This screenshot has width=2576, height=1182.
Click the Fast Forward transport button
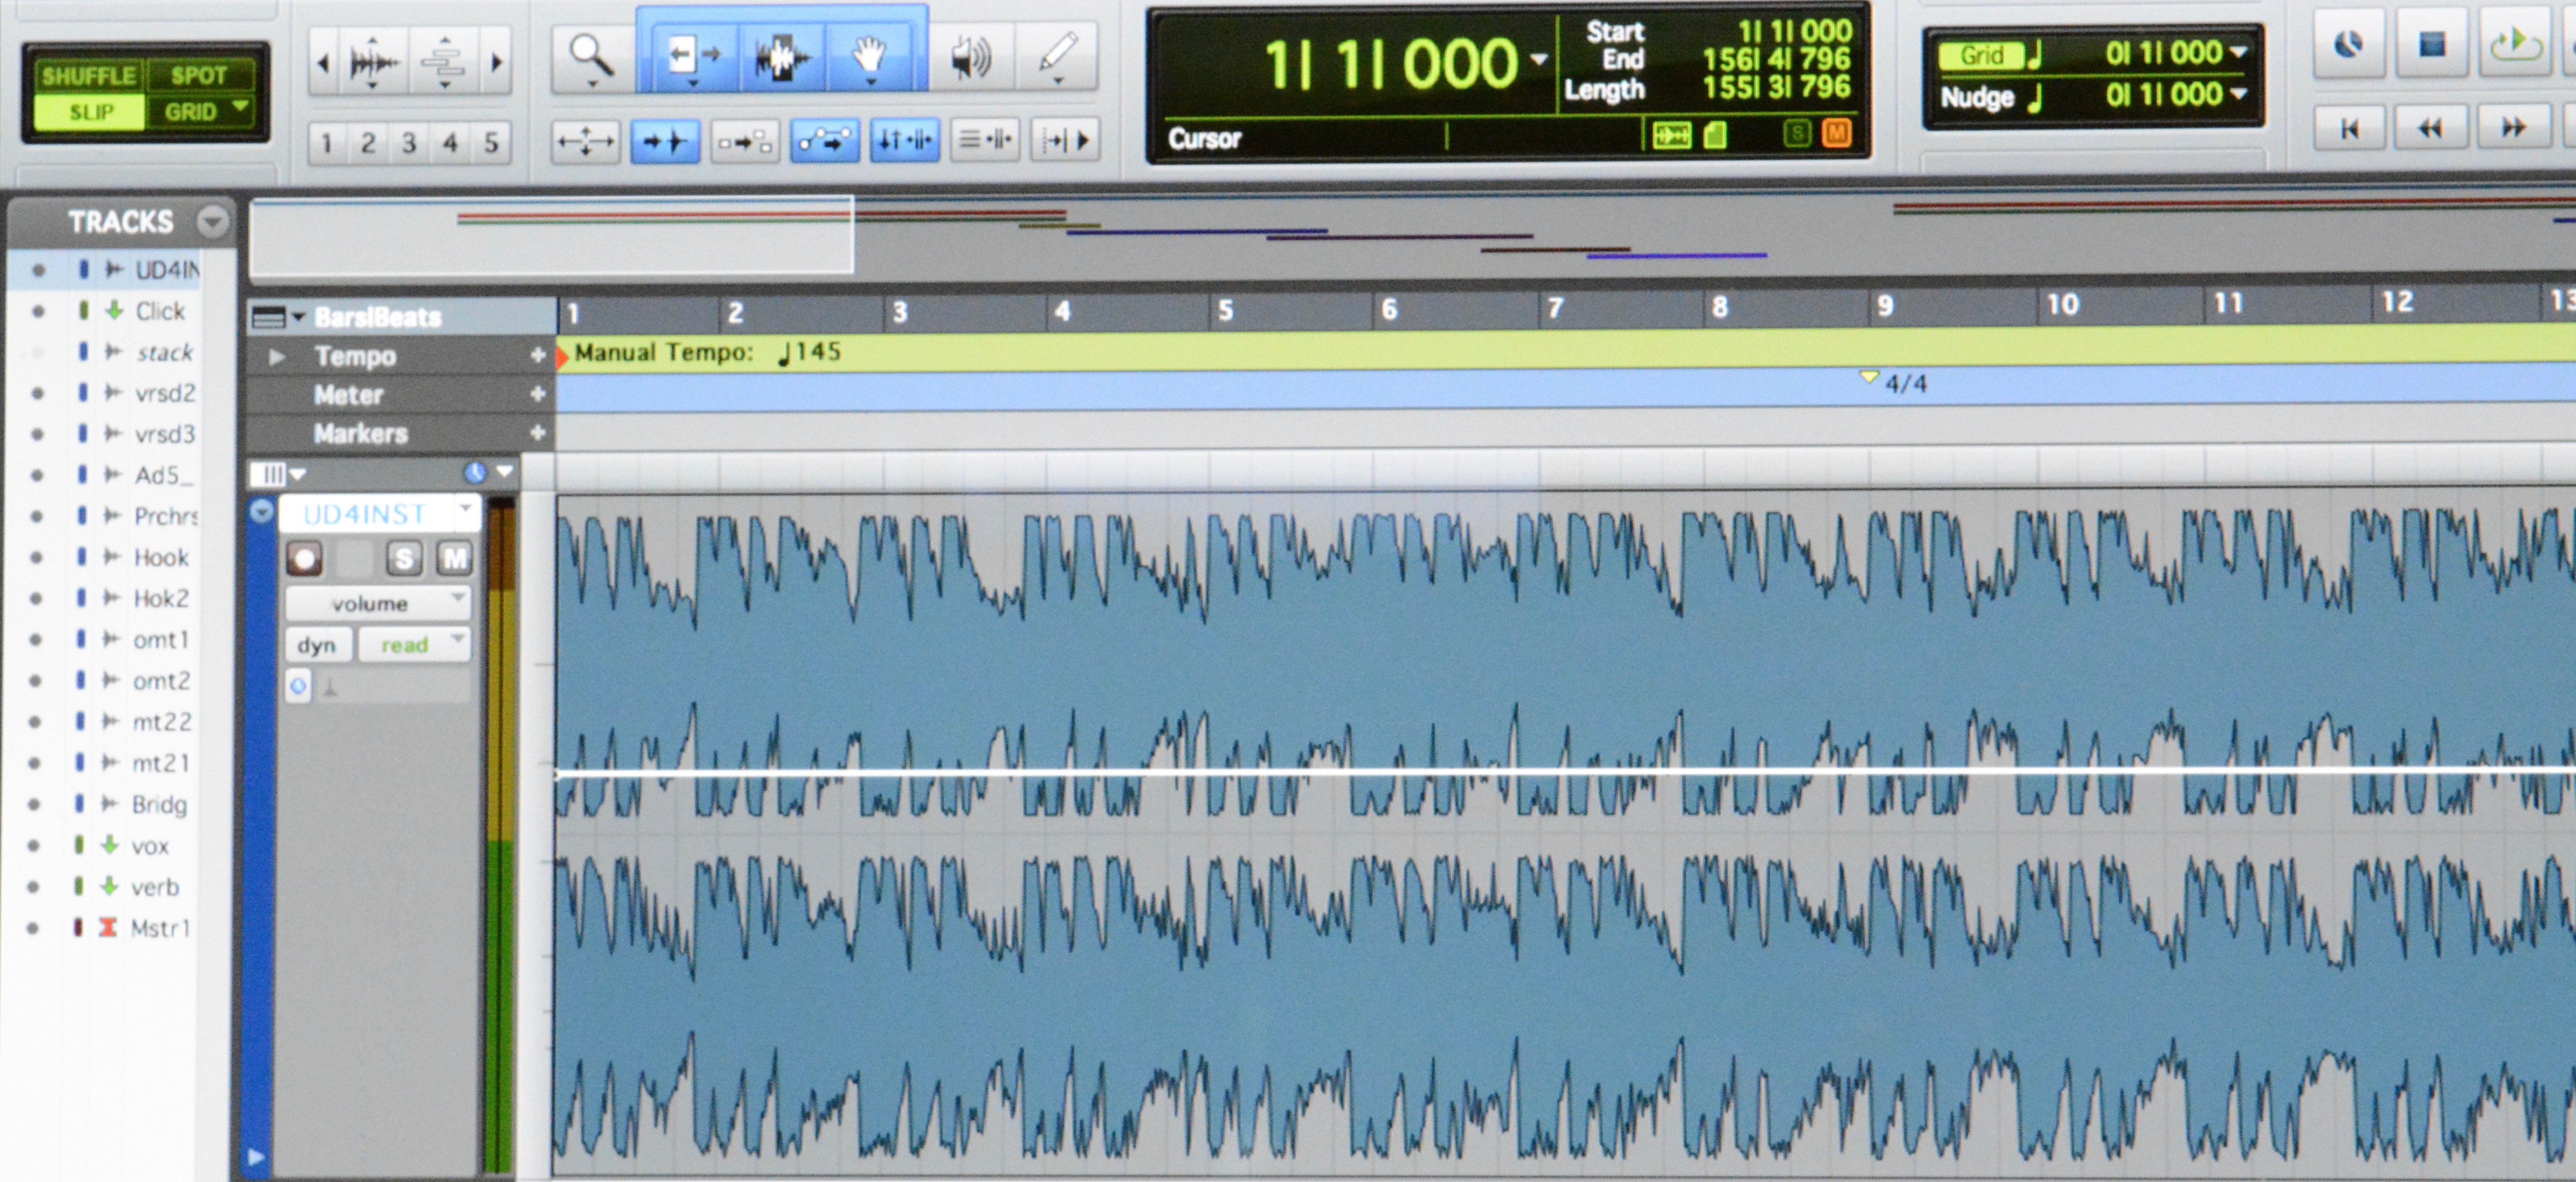click(x=2514, y=127)
